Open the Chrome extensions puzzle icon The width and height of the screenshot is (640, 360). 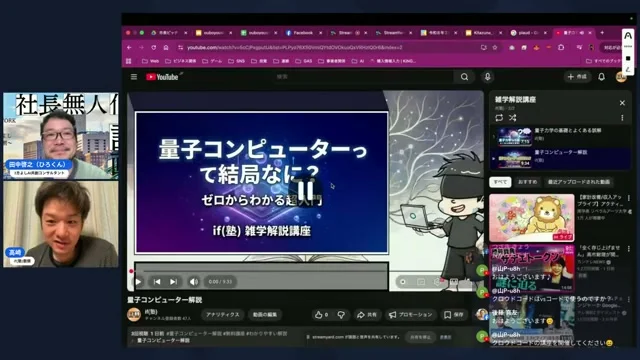(x=561, y=48)
